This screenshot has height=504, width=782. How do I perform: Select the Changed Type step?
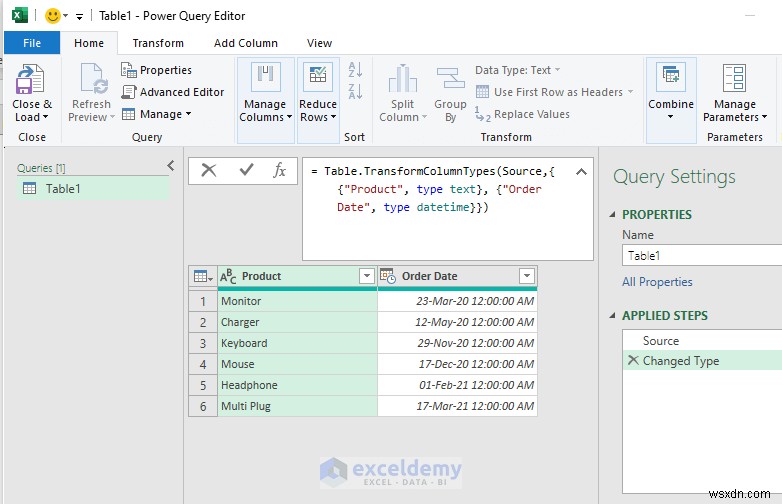[702, 360]
